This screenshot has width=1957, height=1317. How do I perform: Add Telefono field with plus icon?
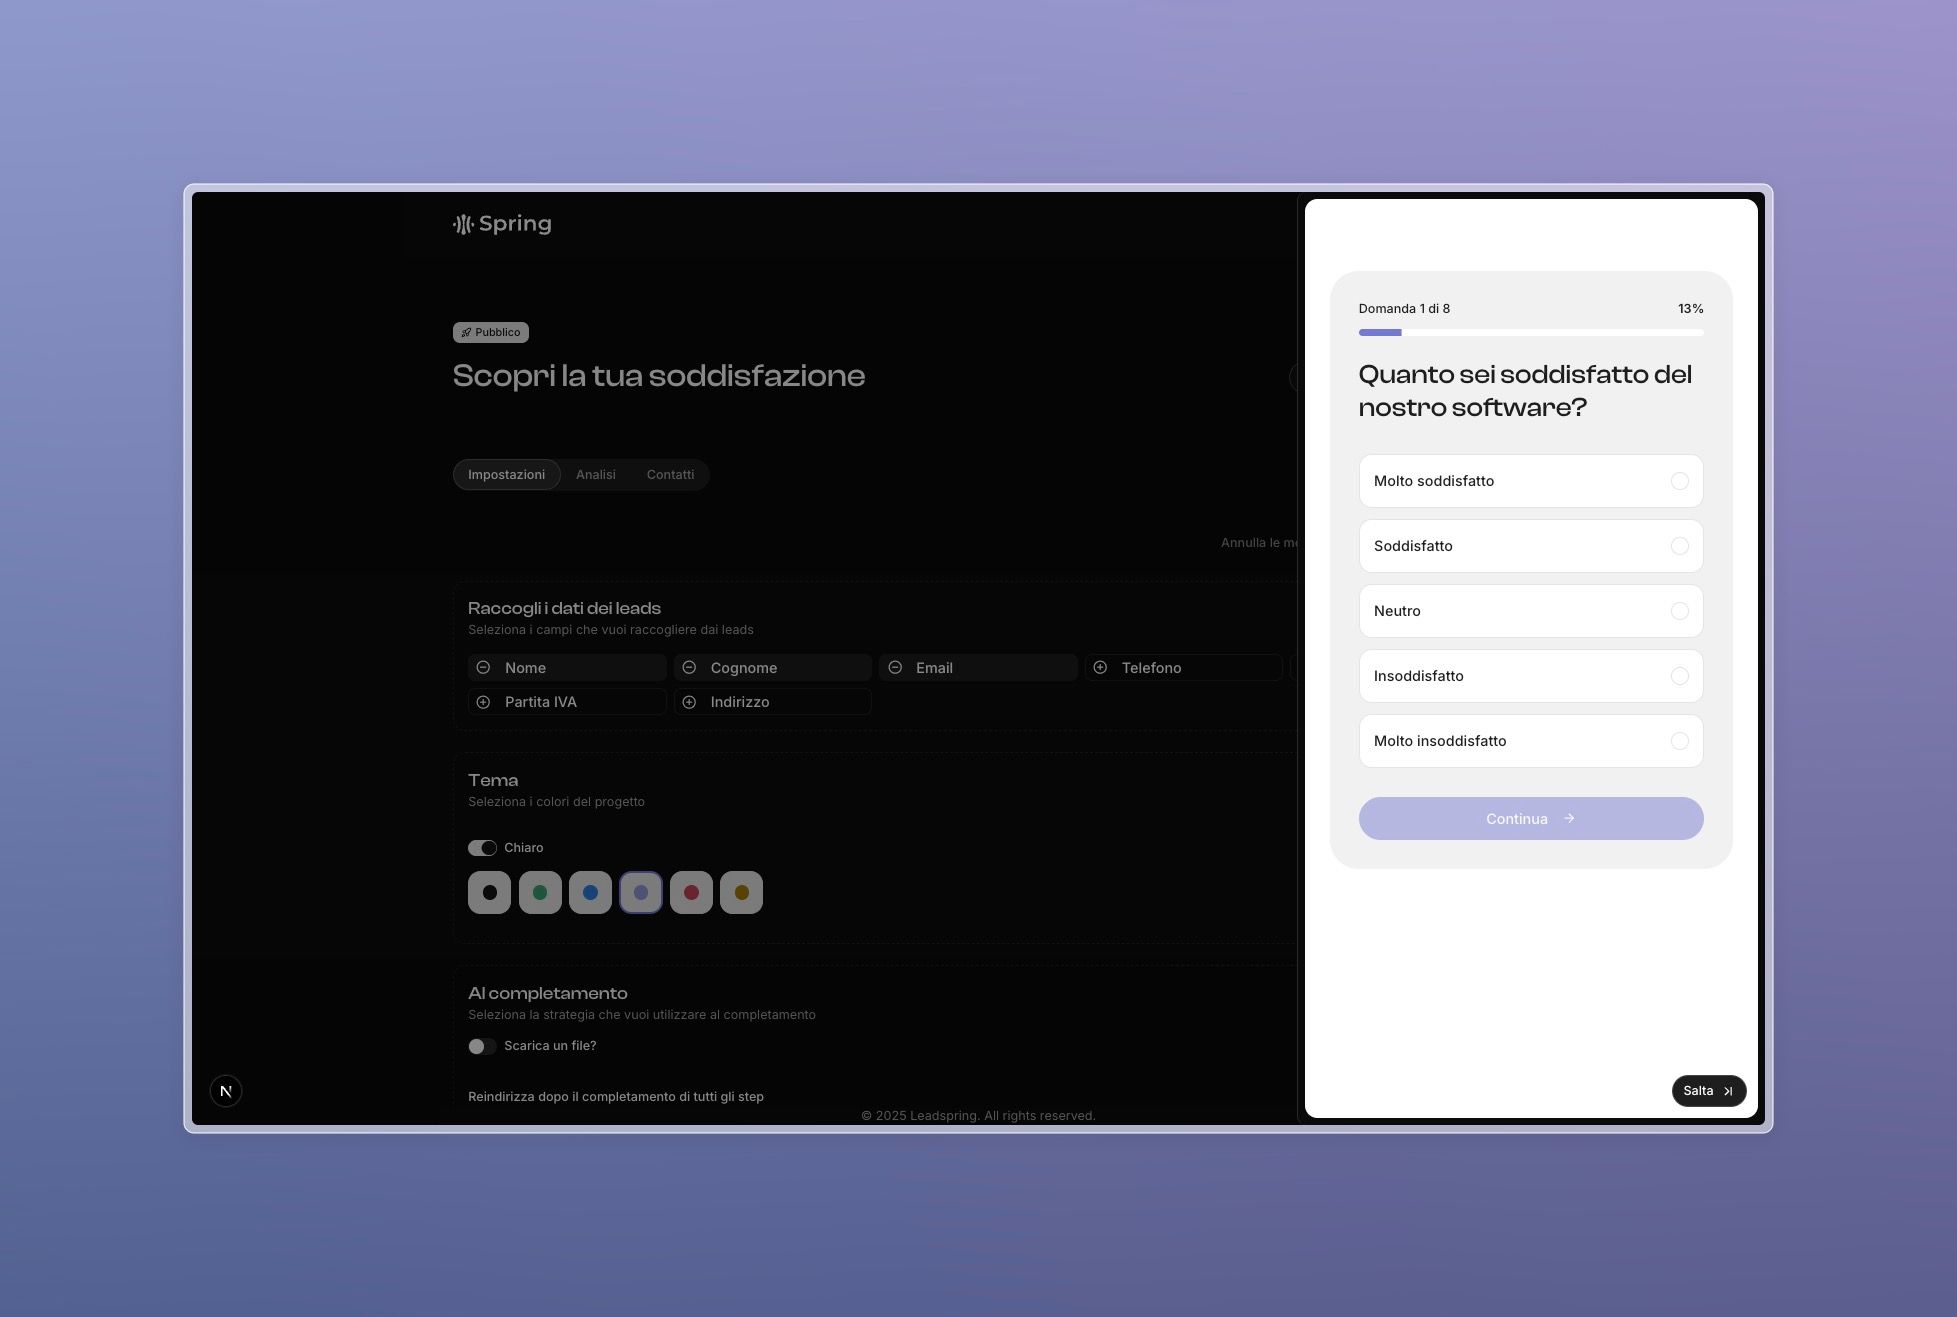pos(1100,668)
